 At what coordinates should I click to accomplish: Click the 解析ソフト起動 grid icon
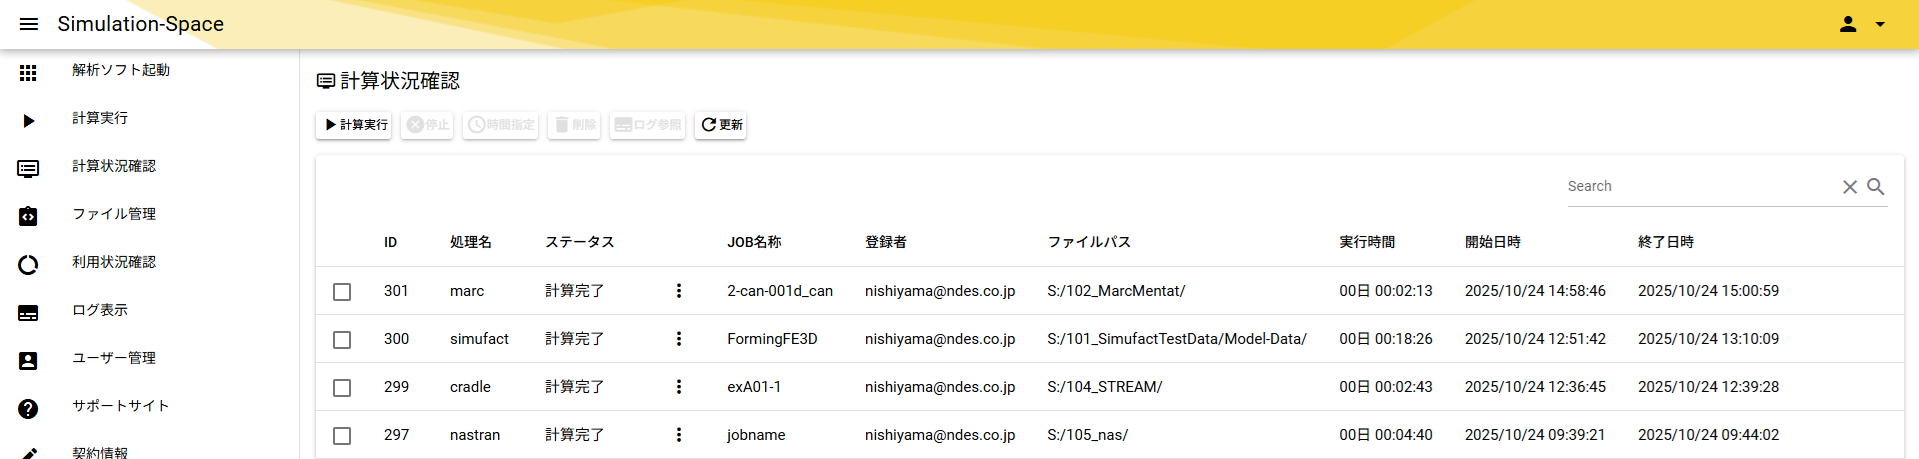tap(28, 72)
